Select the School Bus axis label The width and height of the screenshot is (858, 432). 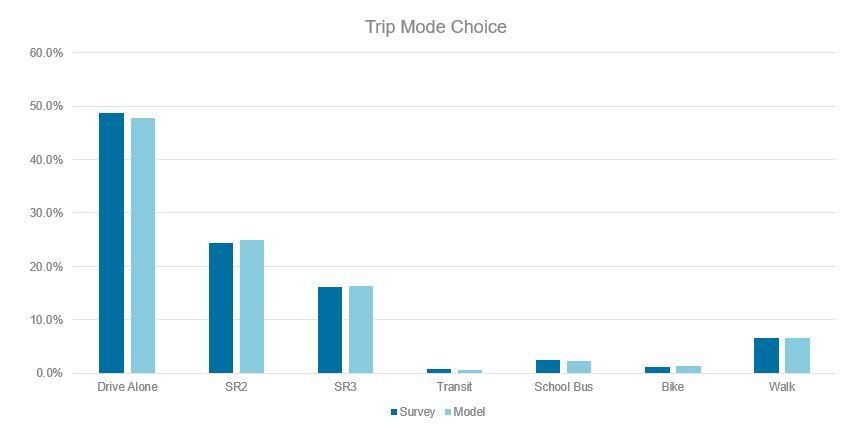(564, 387)
